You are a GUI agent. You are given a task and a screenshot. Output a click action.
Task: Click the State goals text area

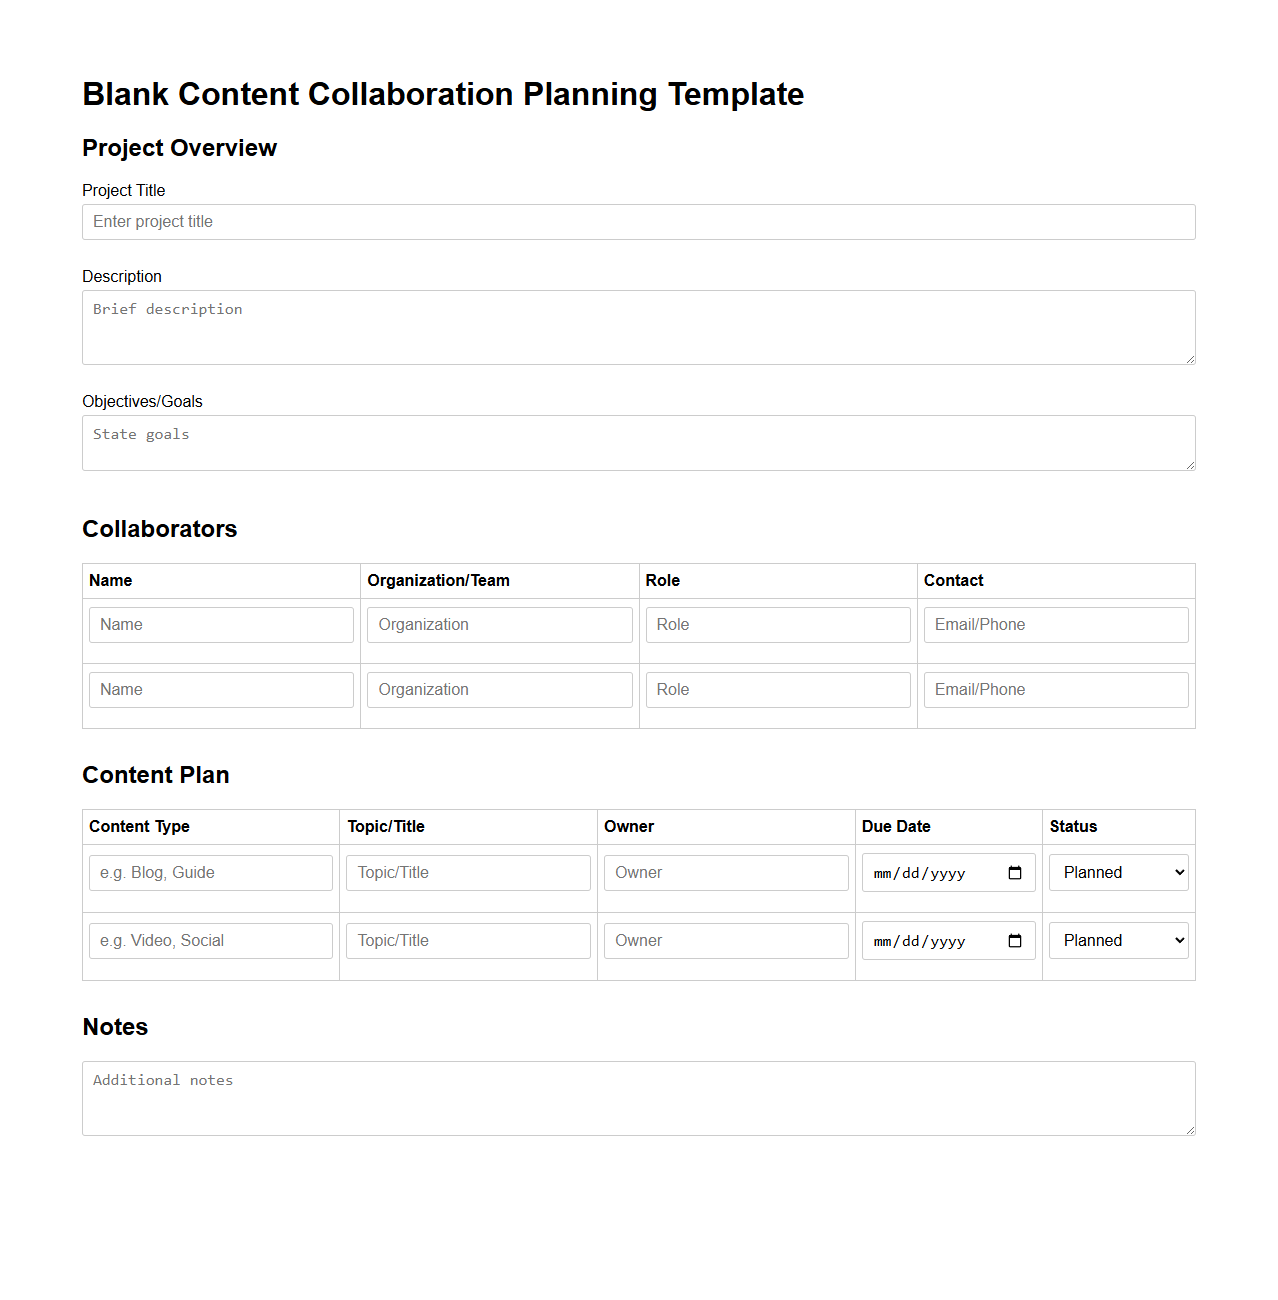point(638,442)
